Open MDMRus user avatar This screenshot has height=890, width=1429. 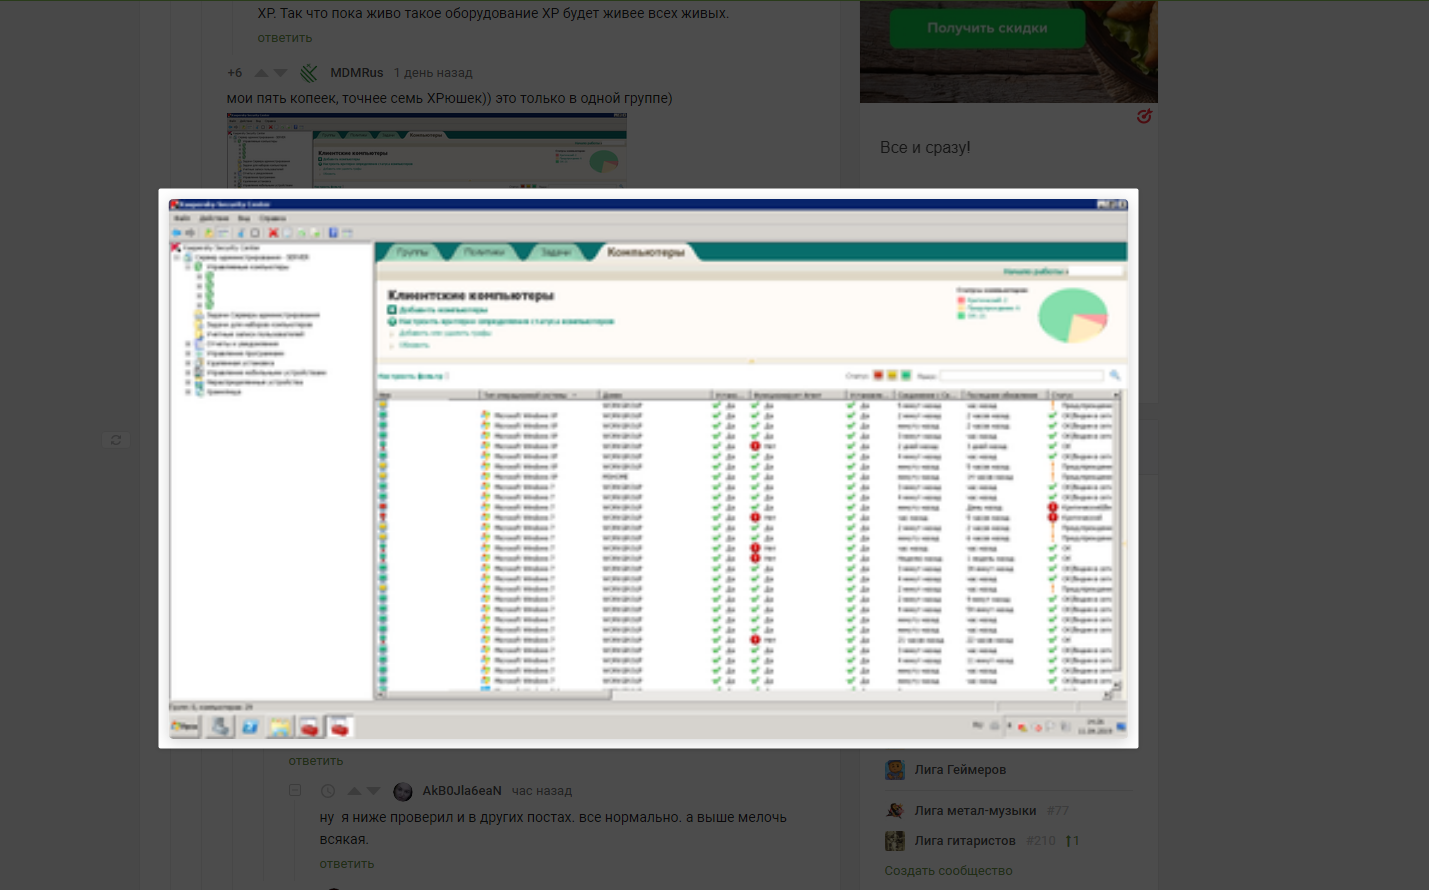coord(309,73)
